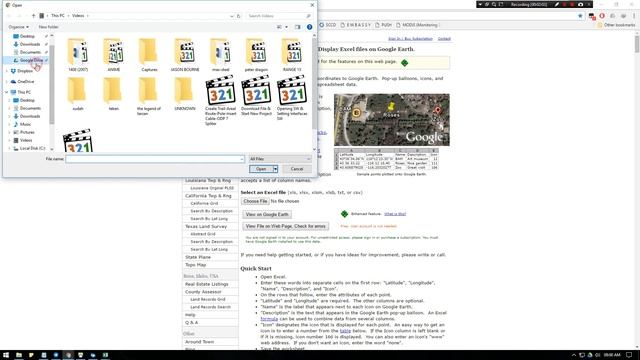Open California Tsp & Rng sidebar item
Image resolution: width=640 pixels, height=360 pixels.
(209, 196)
